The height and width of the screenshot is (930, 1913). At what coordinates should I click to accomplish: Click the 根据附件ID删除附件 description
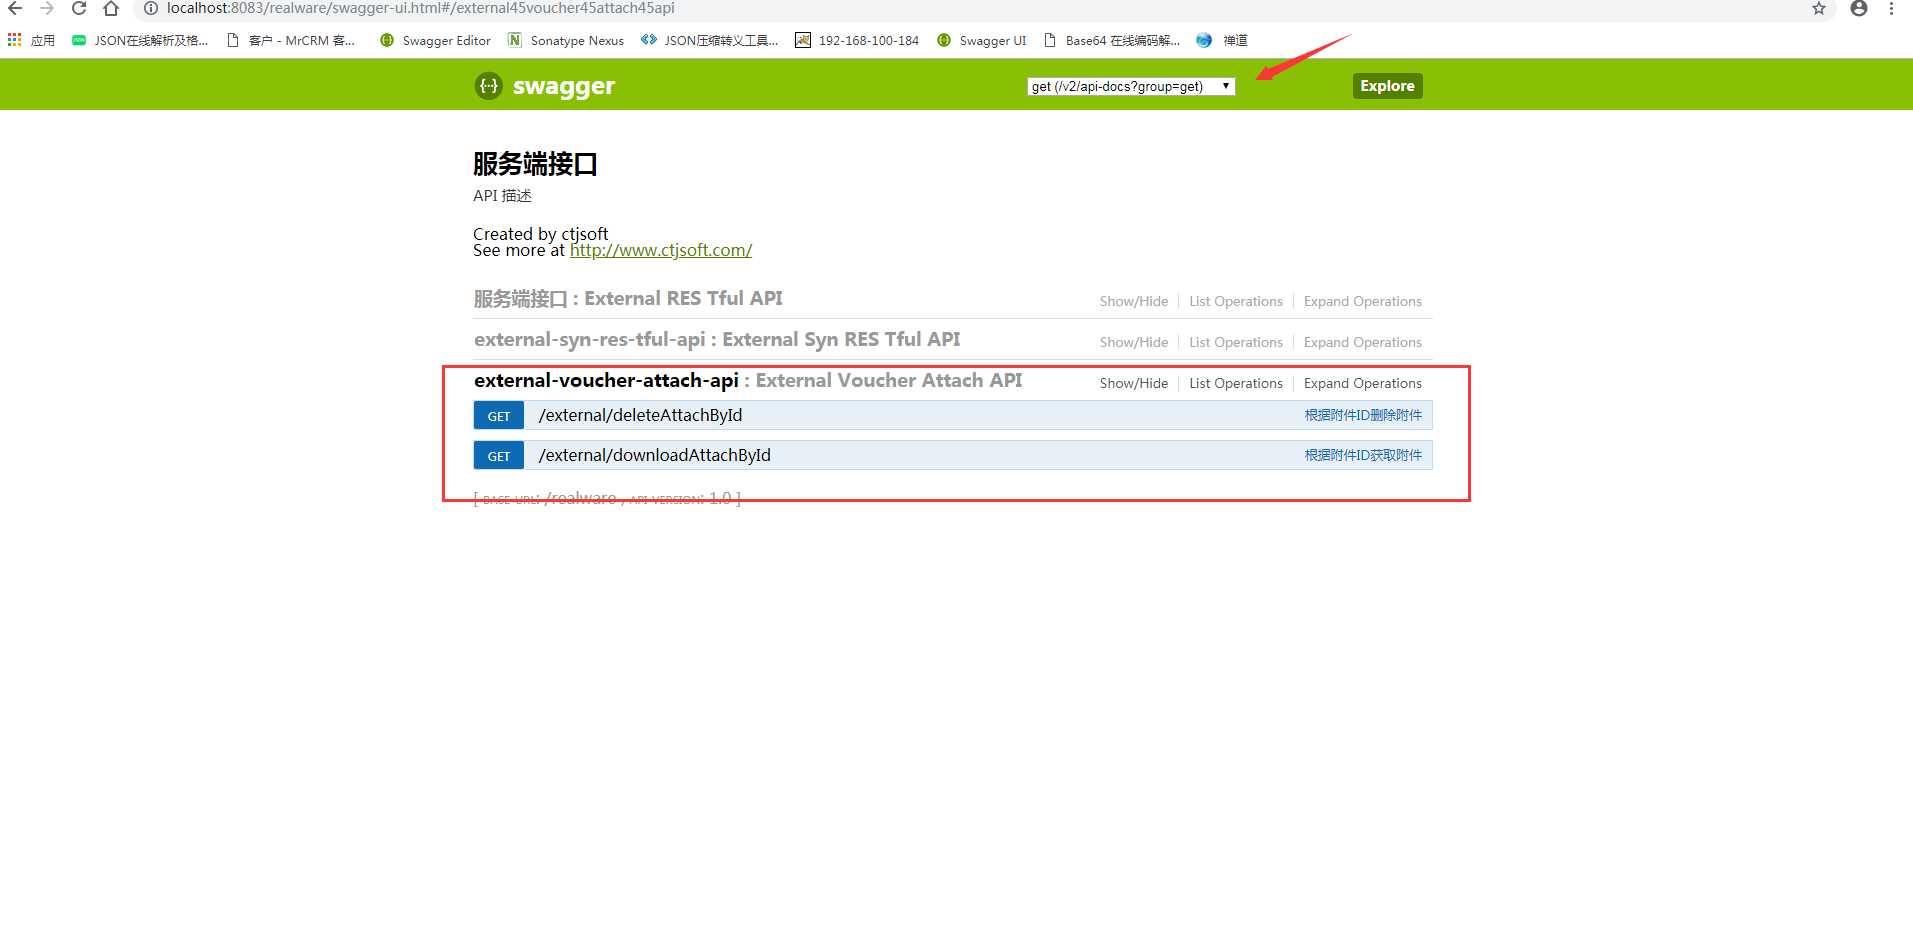pos(1362,415)
